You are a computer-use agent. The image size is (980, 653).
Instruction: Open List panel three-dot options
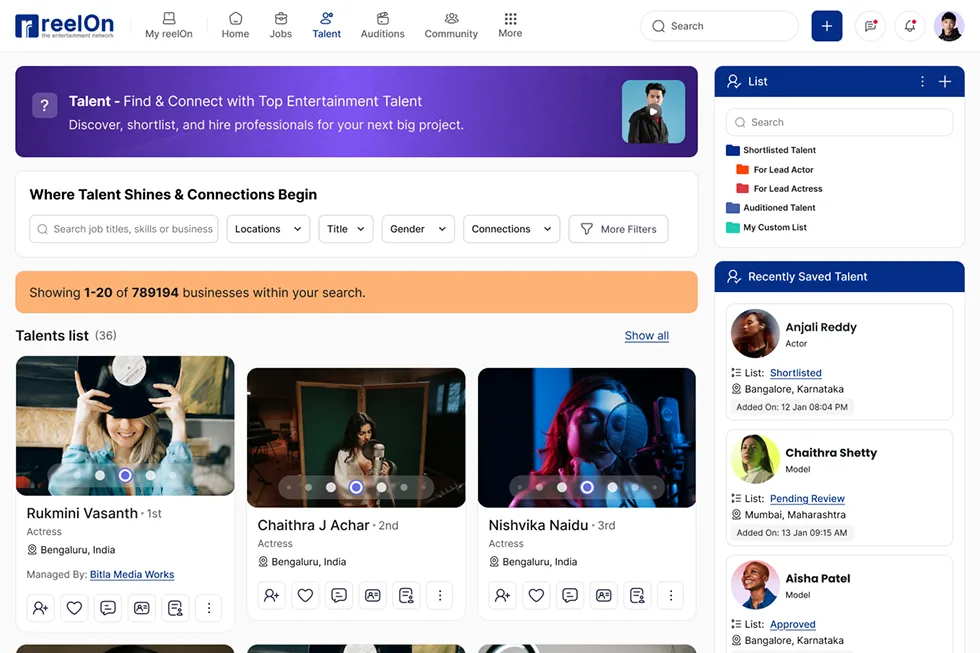[x=922, y=82]
